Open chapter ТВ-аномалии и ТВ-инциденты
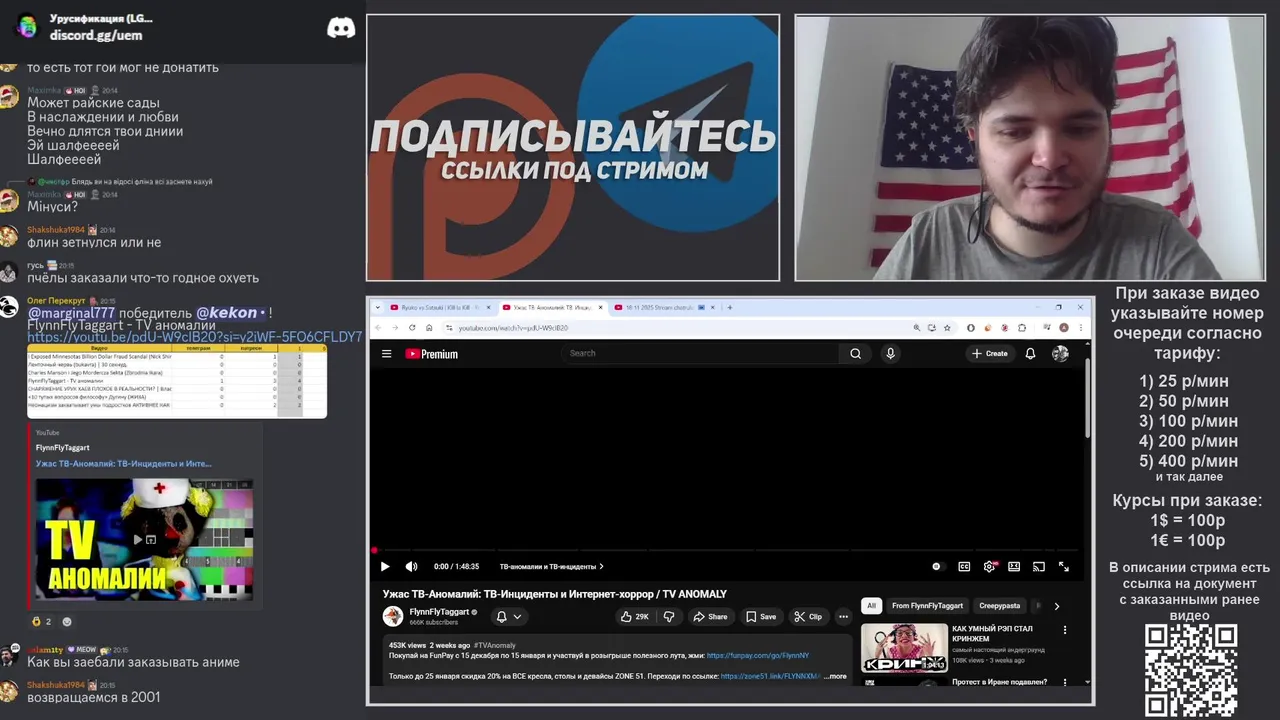1280x720 pixels. pyautogui.click(x=551, y=566)
